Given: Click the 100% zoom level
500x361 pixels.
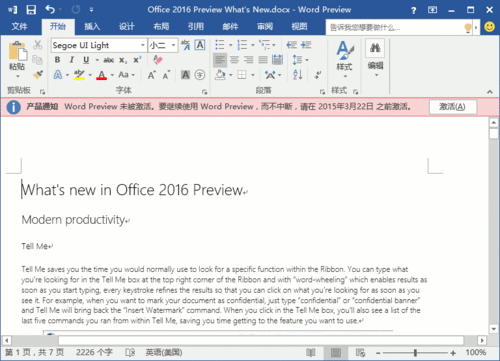Looking at the screenshot, I should coord(476,352).
